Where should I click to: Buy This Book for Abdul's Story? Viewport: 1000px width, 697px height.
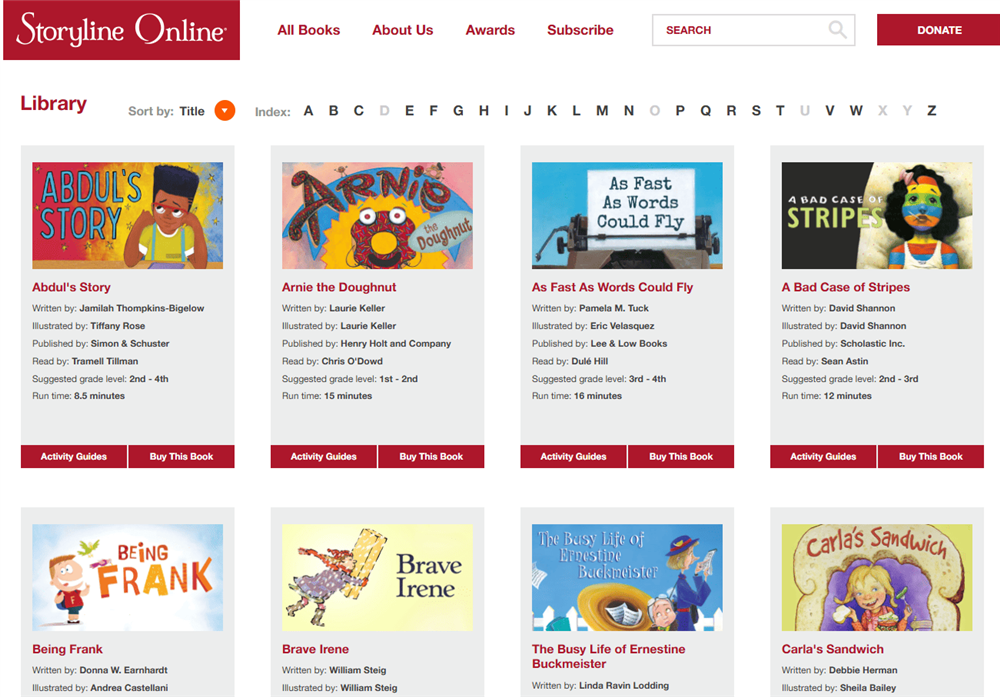[182, 457]
